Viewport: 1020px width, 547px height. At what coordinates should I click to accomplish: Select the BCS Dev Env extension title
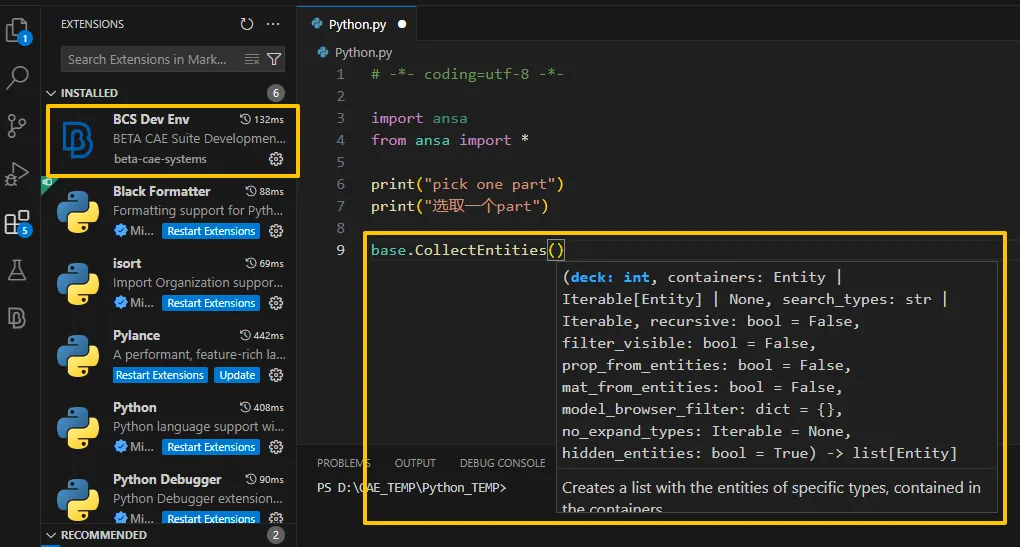151,119
